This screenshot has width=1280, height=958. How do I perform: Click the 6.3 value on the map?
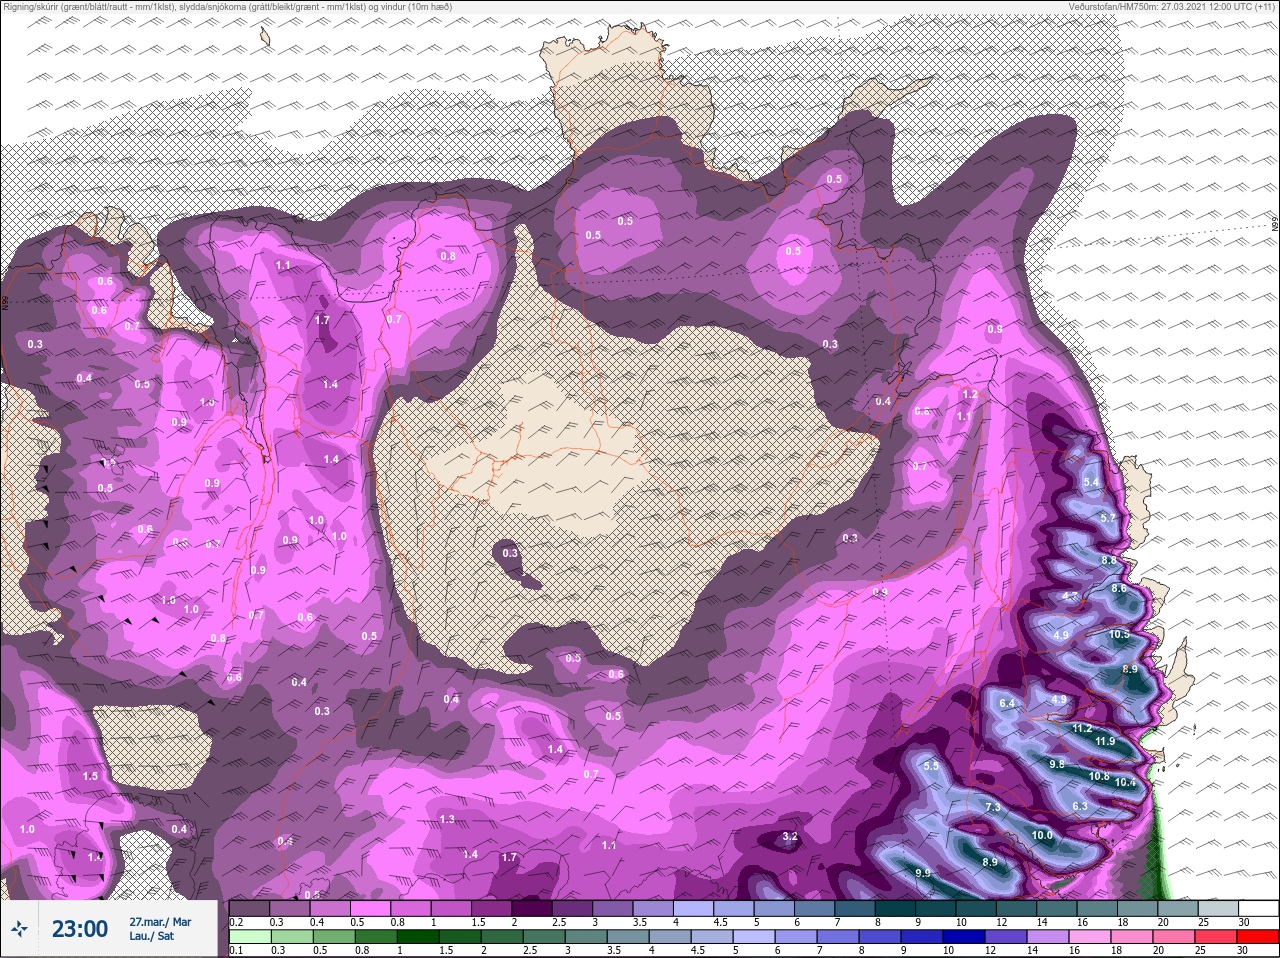pos(1079,806)
